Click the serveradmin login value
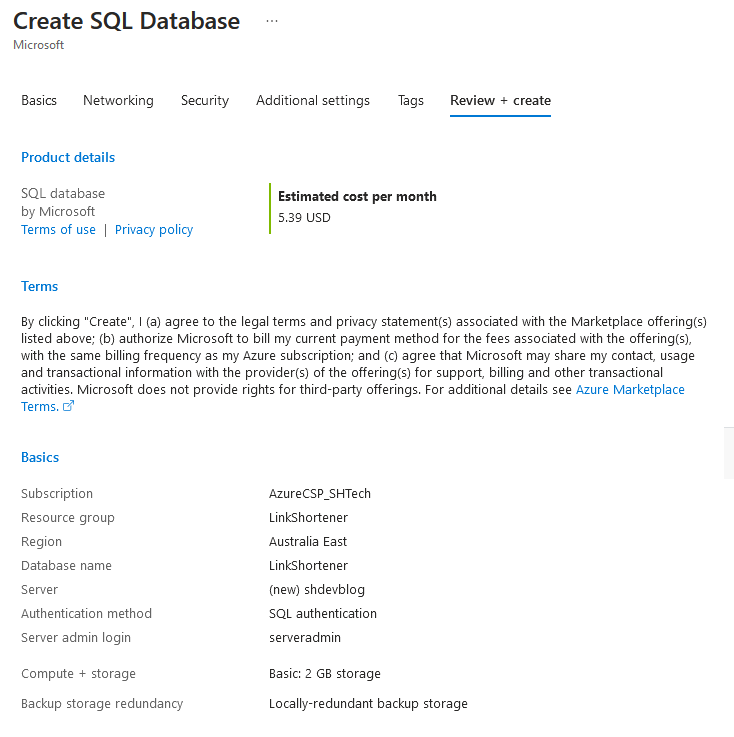This screenshot has height=737, width=734. tap(305, 637)
